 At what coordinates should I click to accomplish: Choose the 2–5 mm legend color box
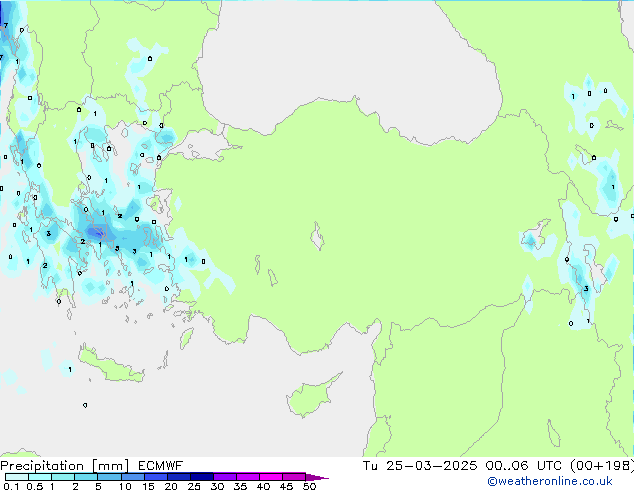point(86,477)
